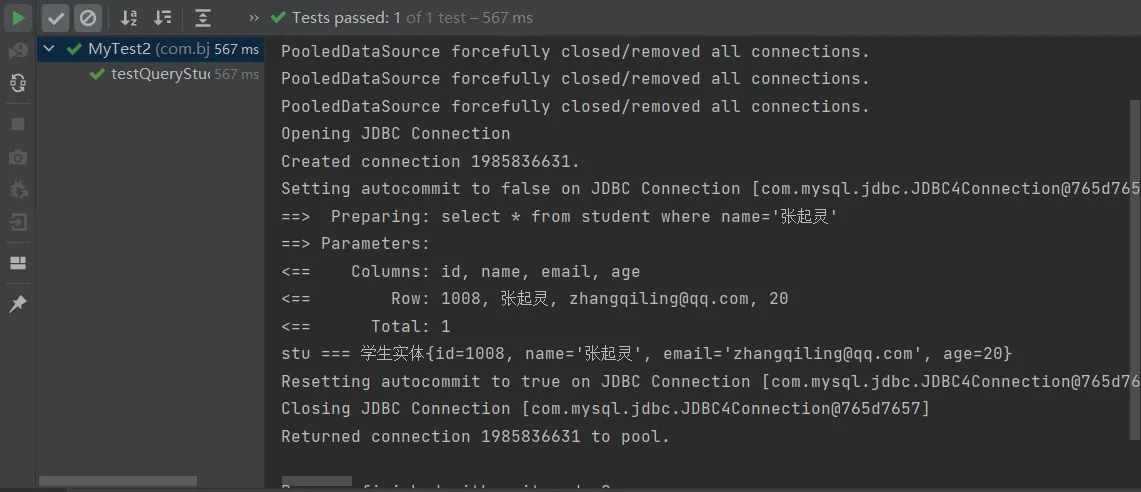Click Expand All tests icon

[x=203, y=18]
